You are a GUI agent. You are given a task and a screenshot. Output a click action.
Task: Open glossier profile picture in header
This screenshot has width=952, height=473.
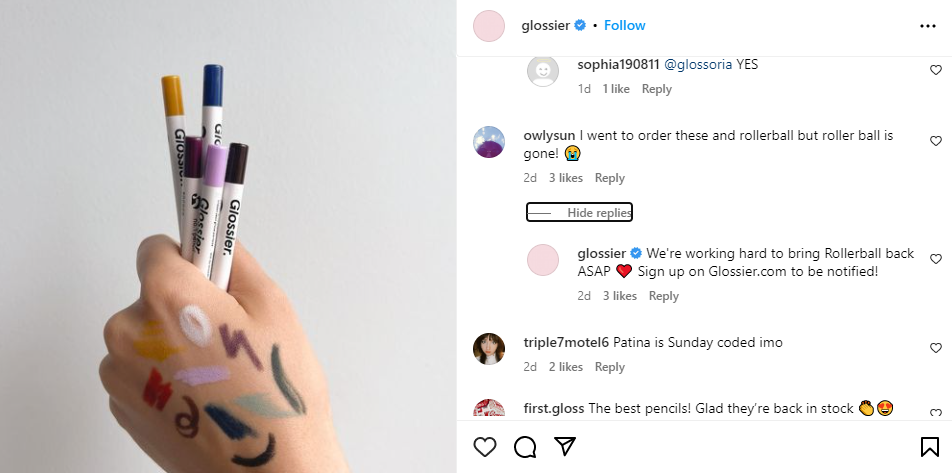pyautogui.click(x=489, y=26)
